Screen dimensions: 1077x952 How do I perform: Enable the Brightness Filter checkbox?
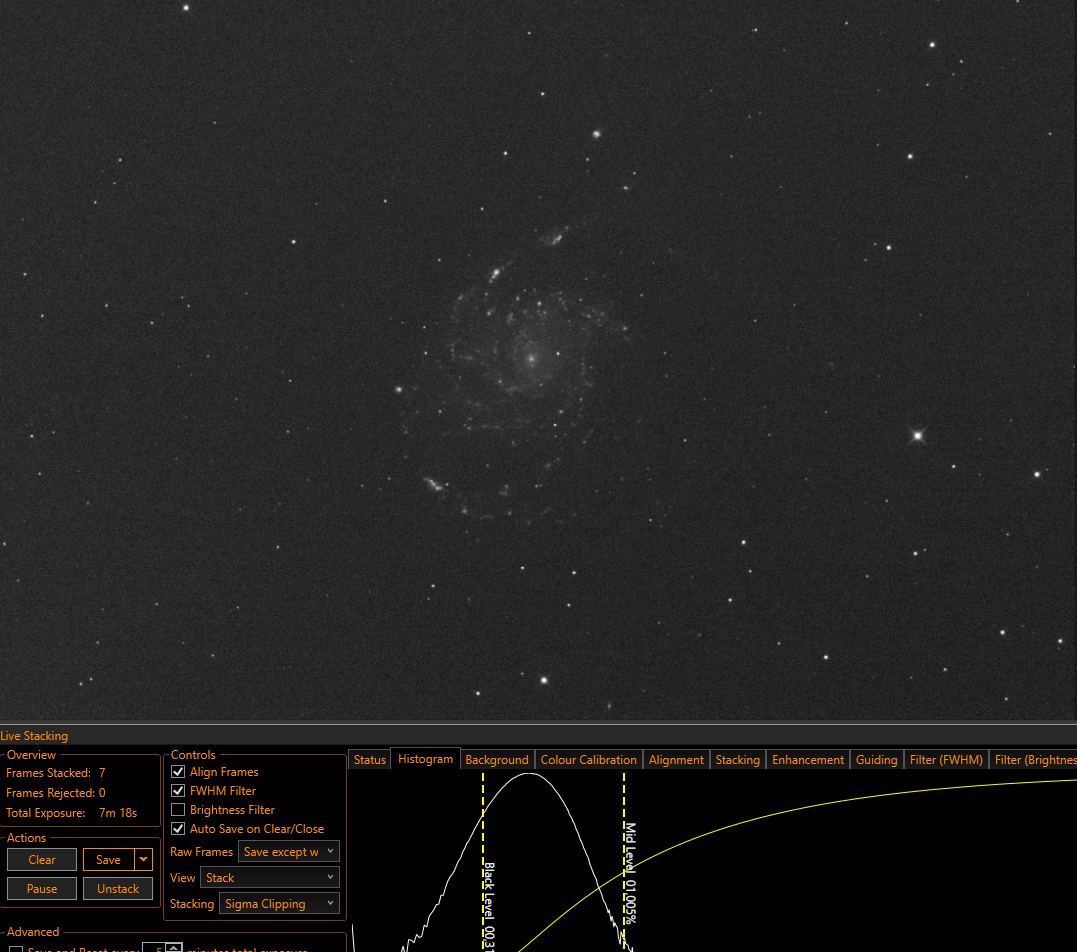coord(178,810)
